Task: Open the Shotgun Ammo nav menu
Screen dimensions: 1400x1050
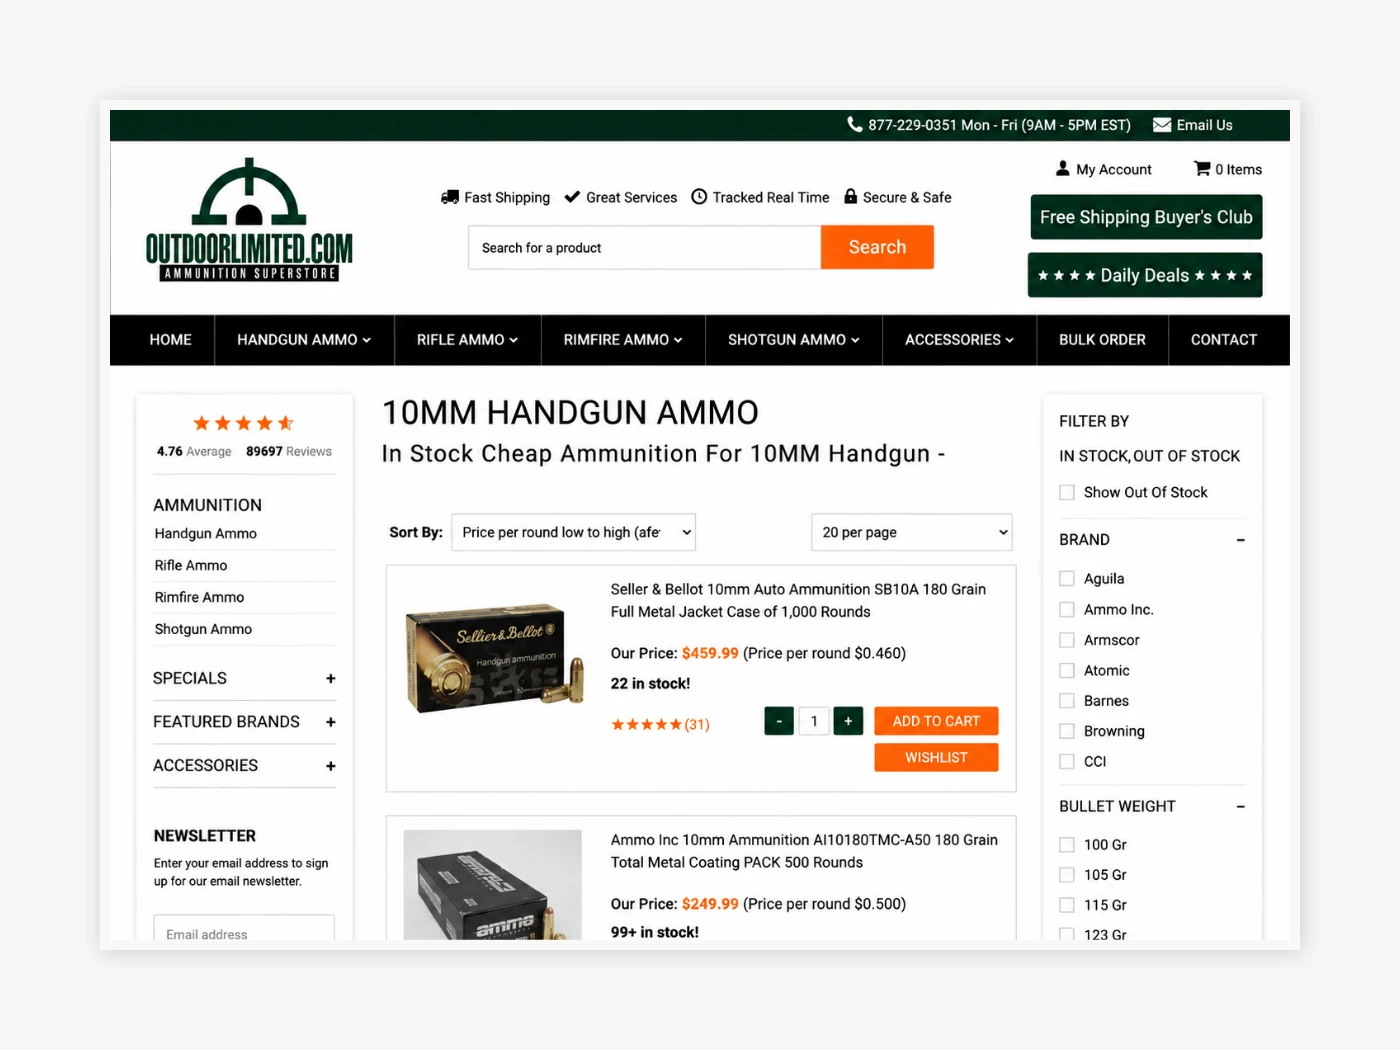Action: click(x=794, y=340)
